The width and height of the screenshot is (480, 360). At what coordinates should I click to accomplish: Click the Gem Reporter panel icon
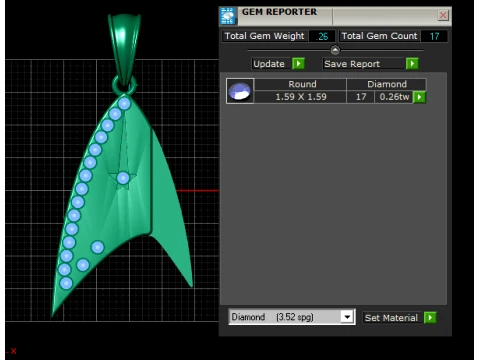(228, 16)
